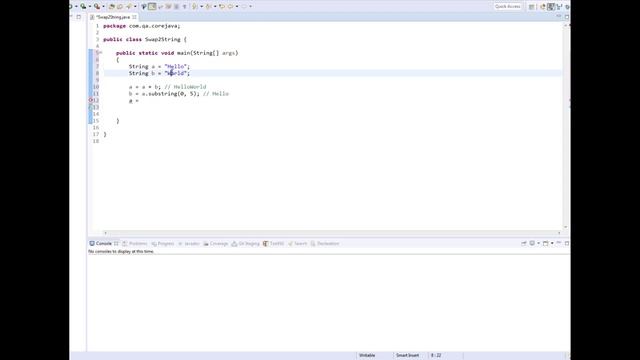Maximize the Console panel
The image size is (640, 360).
(x=567, y=243)
